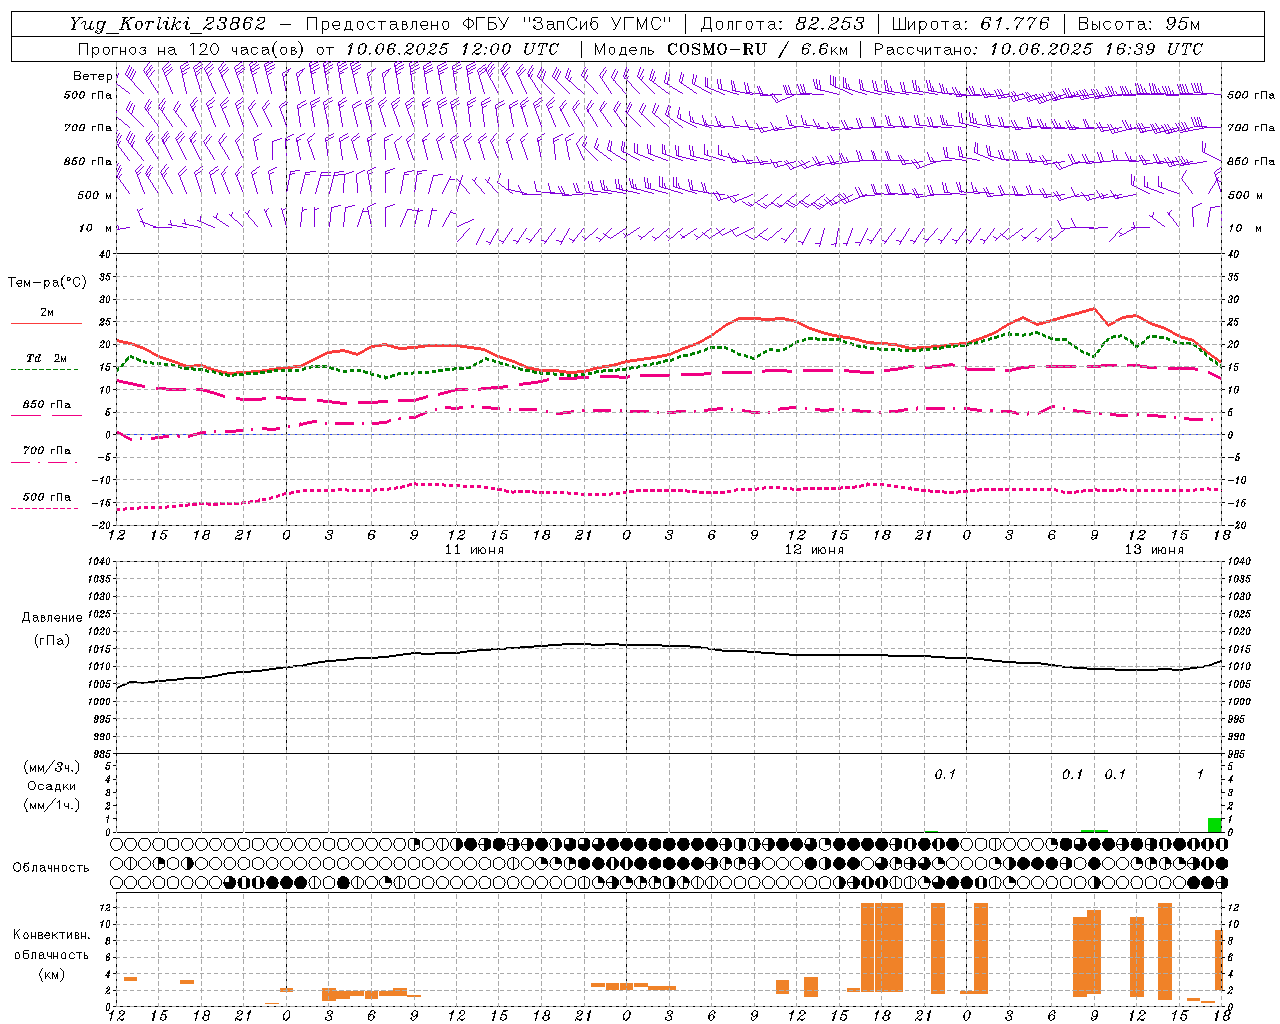The image size is (1280, 1024).
Task: Click the "Осадки" precipitation label
Action: (52, 786)
